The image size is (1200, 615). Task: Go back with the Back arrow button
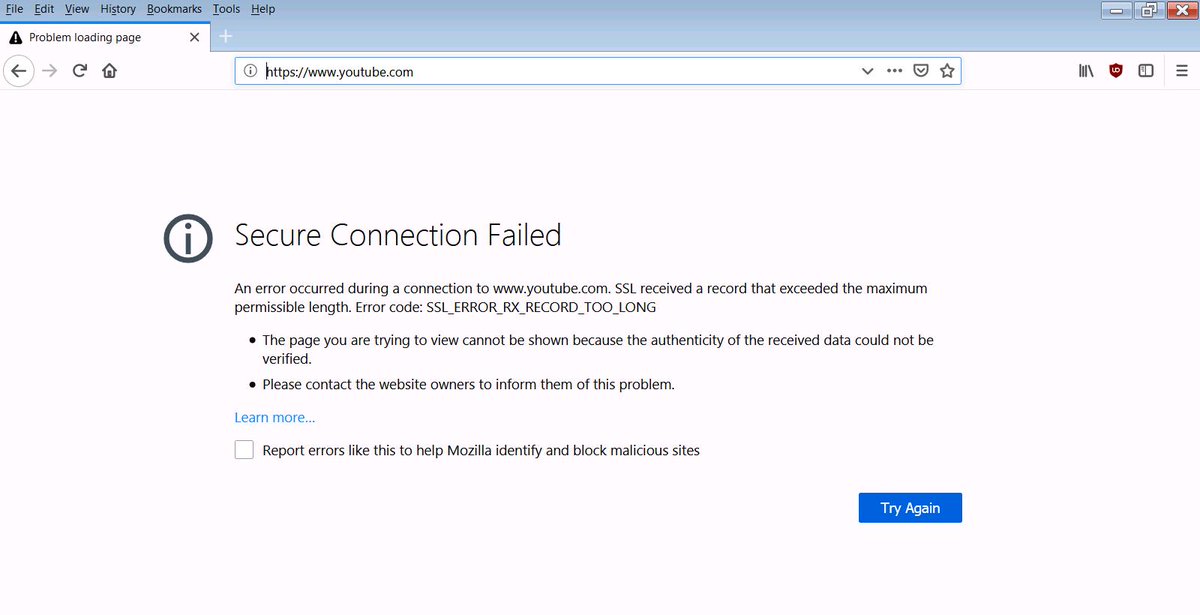[x=18, y=71]
